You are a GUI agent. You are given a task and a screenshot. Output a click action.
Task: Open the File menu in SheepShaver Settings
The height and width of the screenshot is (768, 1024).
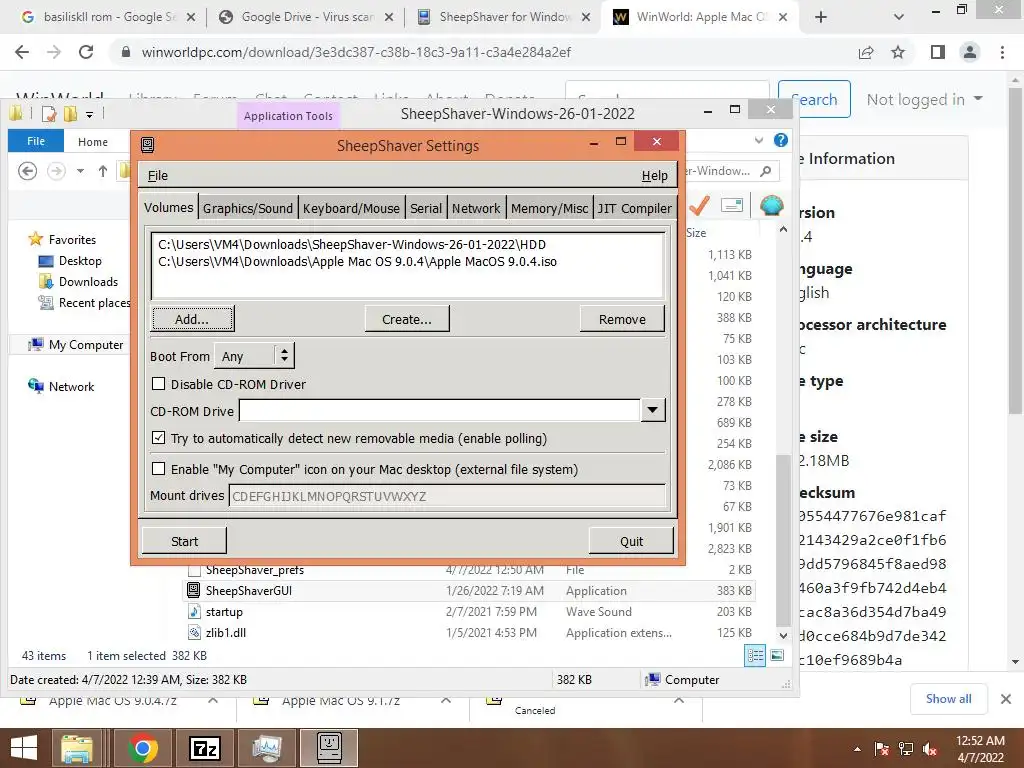click(x=157, y=176)
